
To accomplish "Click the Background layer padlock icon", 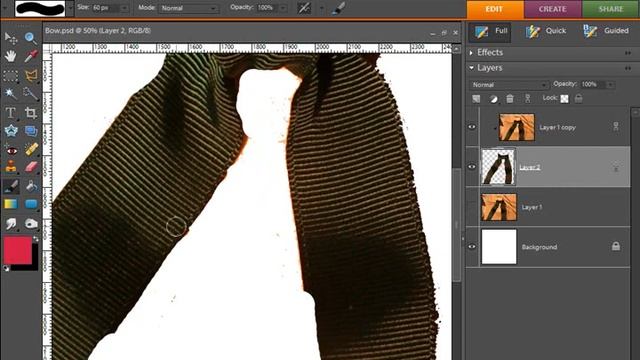I will pos(616,246).
